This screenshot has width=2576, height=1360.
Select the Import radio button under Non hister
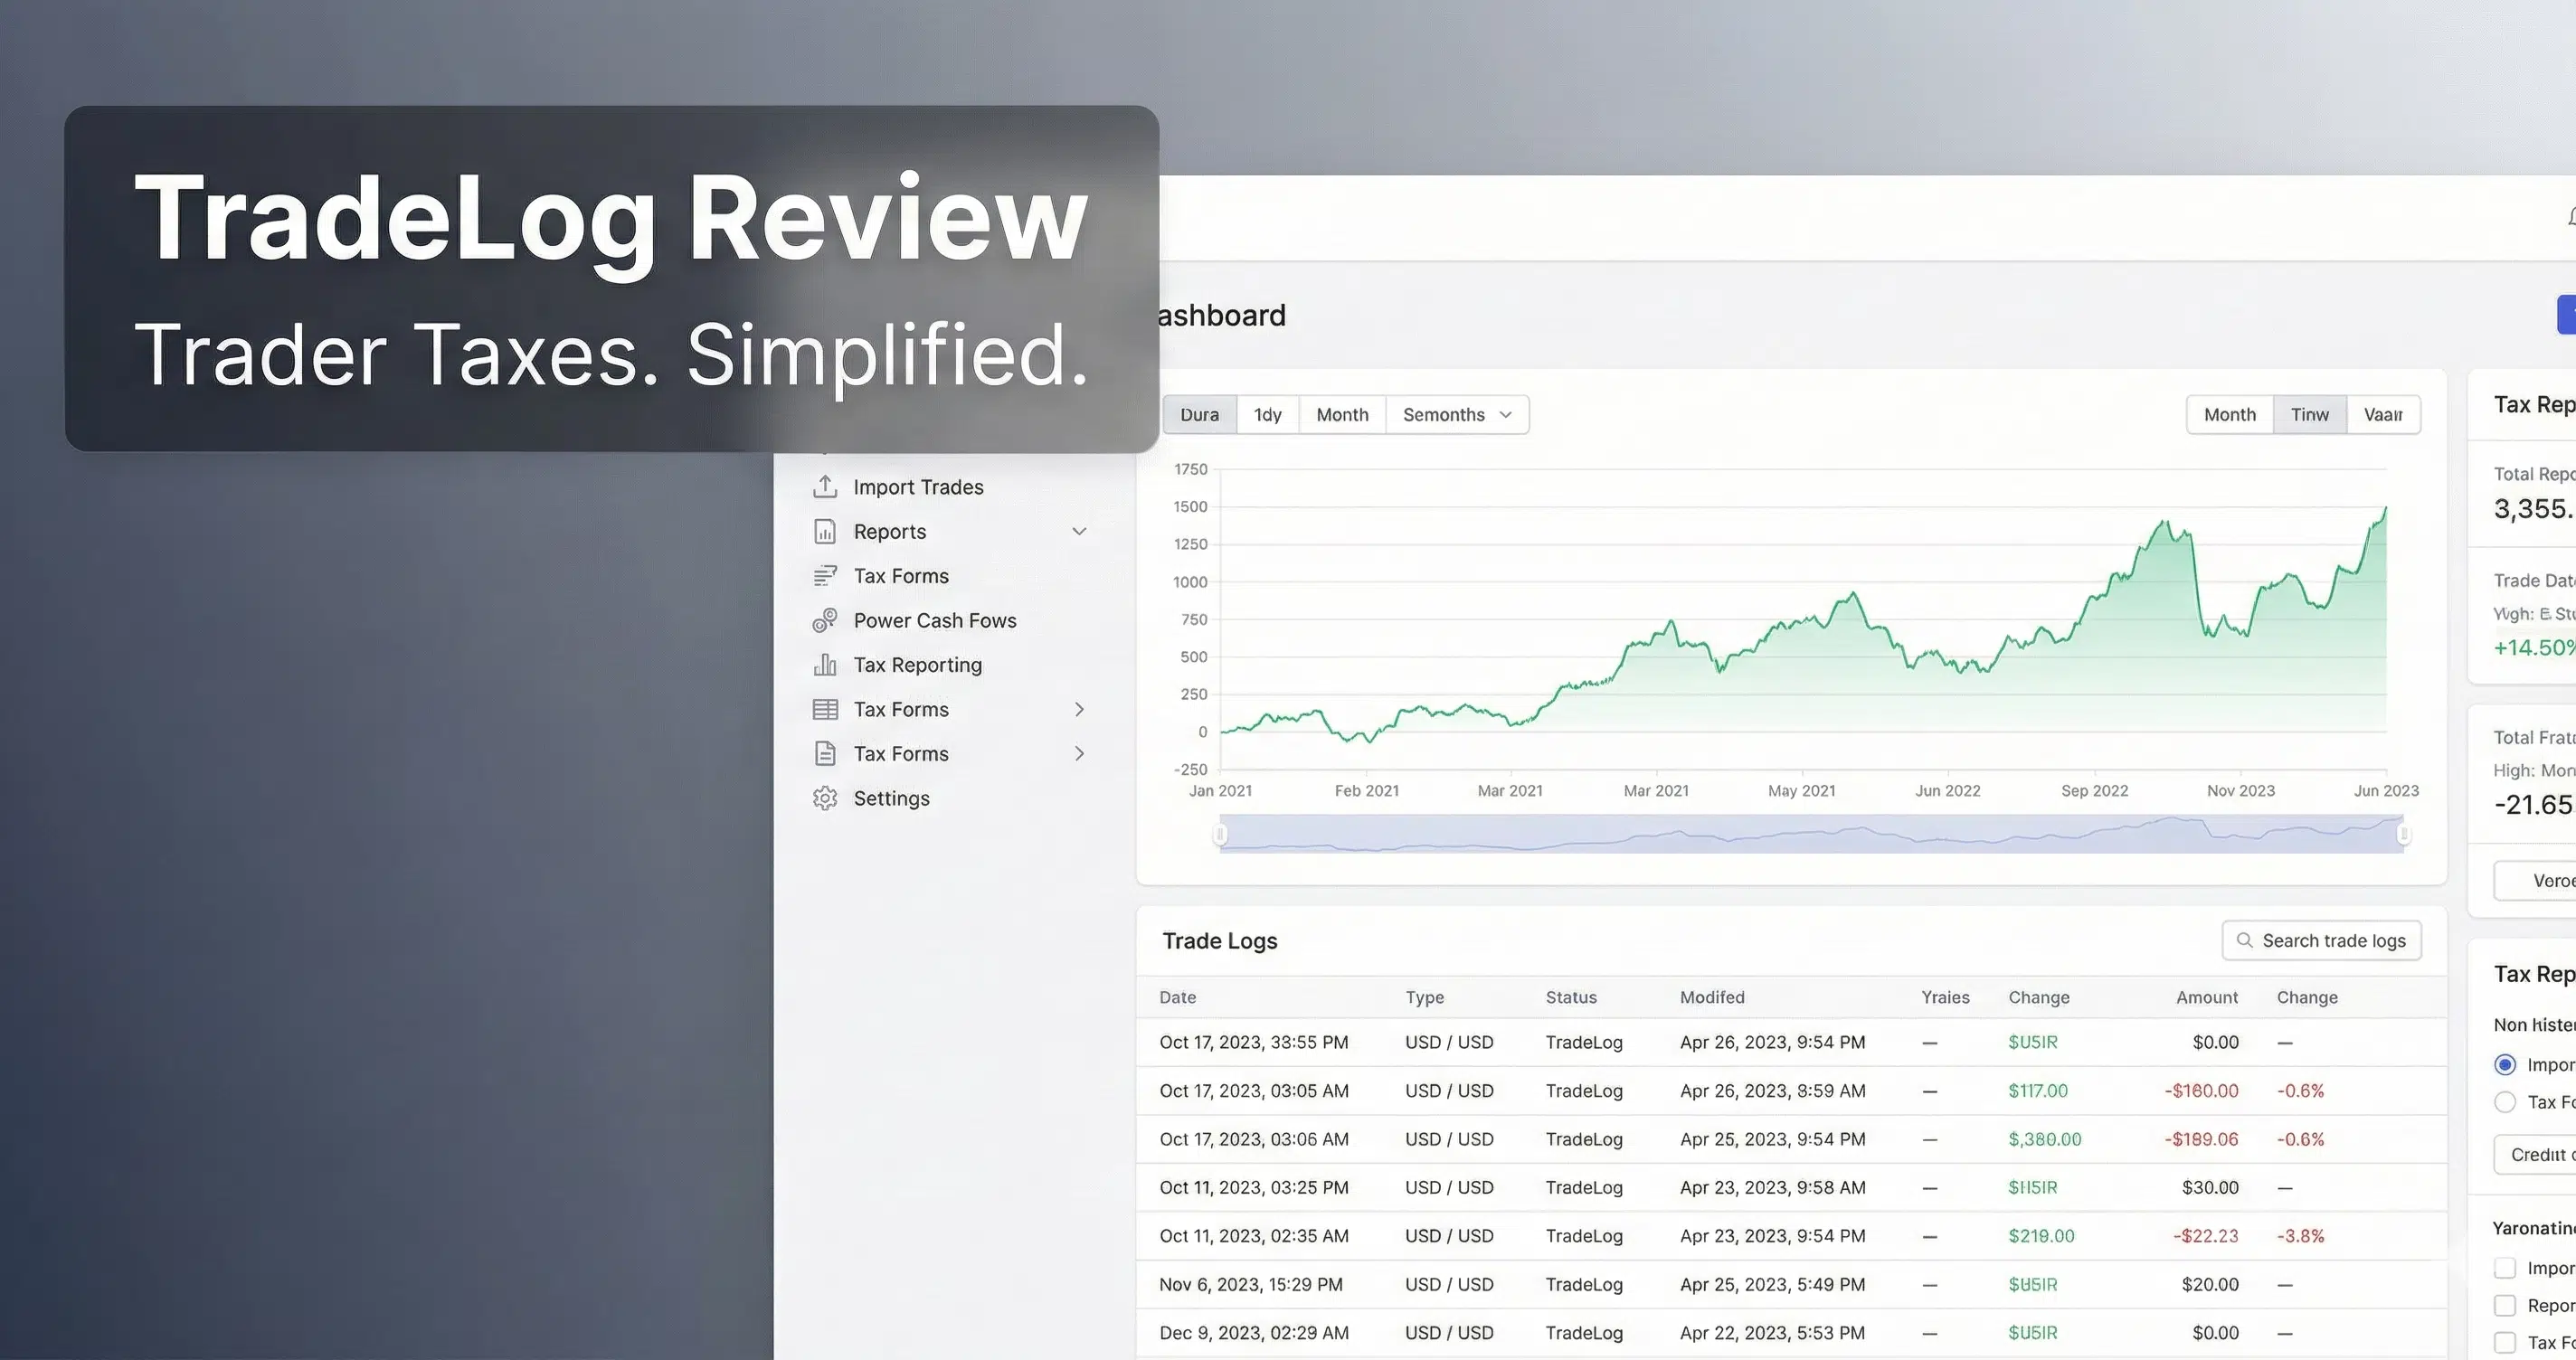(2505, 1064)
